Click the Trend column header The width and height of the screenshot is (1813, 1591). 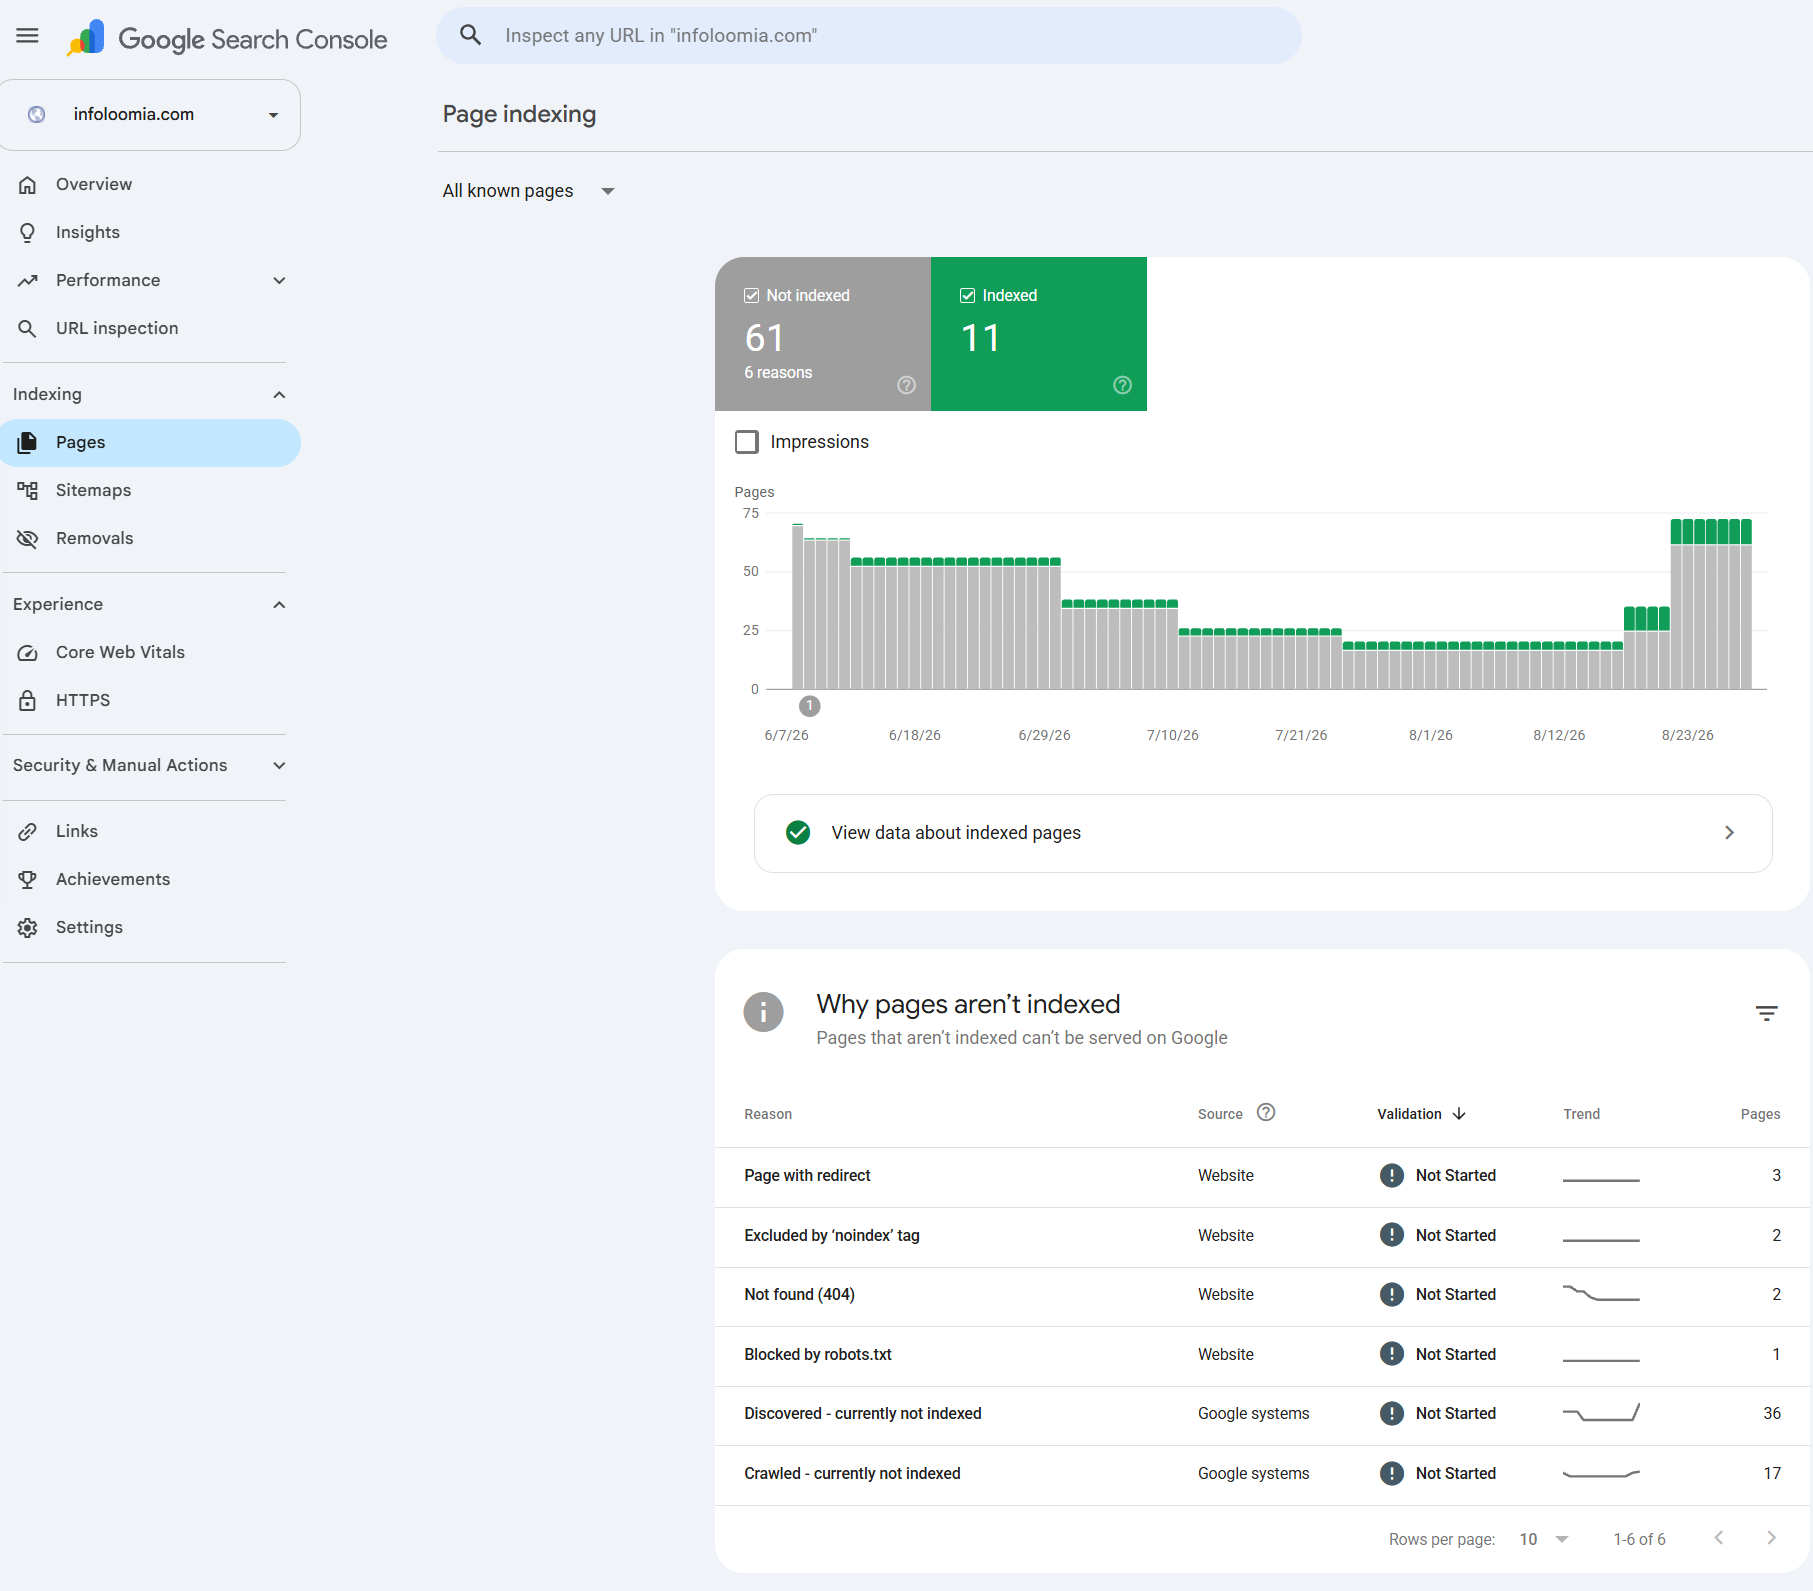1582,1114
